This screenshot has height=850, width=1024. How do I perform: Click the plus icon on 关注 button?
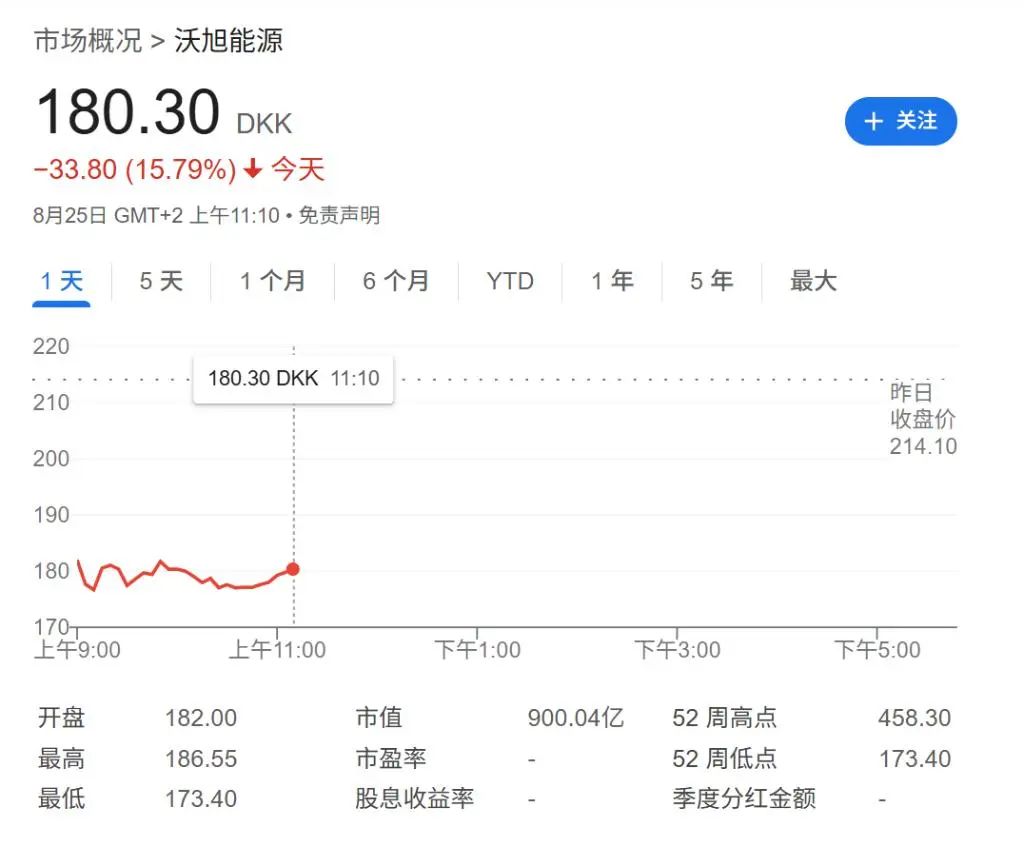pos(873,121)
